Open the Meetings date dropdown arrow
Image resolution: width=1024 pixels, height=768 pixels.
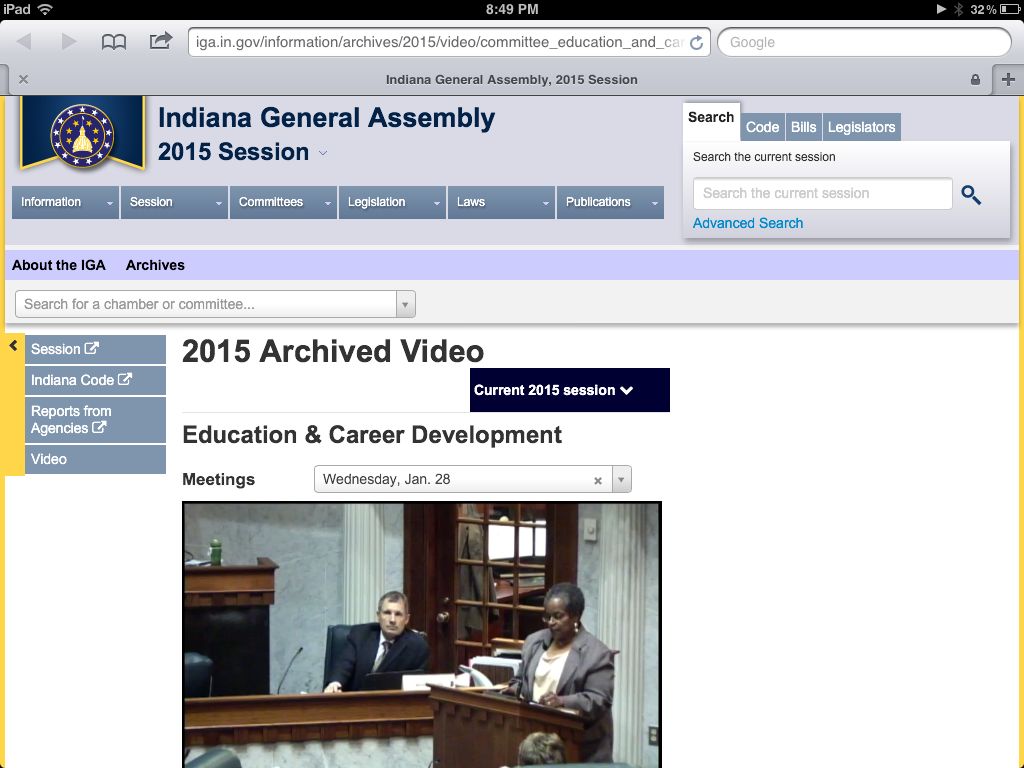pyautogui.click(x=621, y=479)
